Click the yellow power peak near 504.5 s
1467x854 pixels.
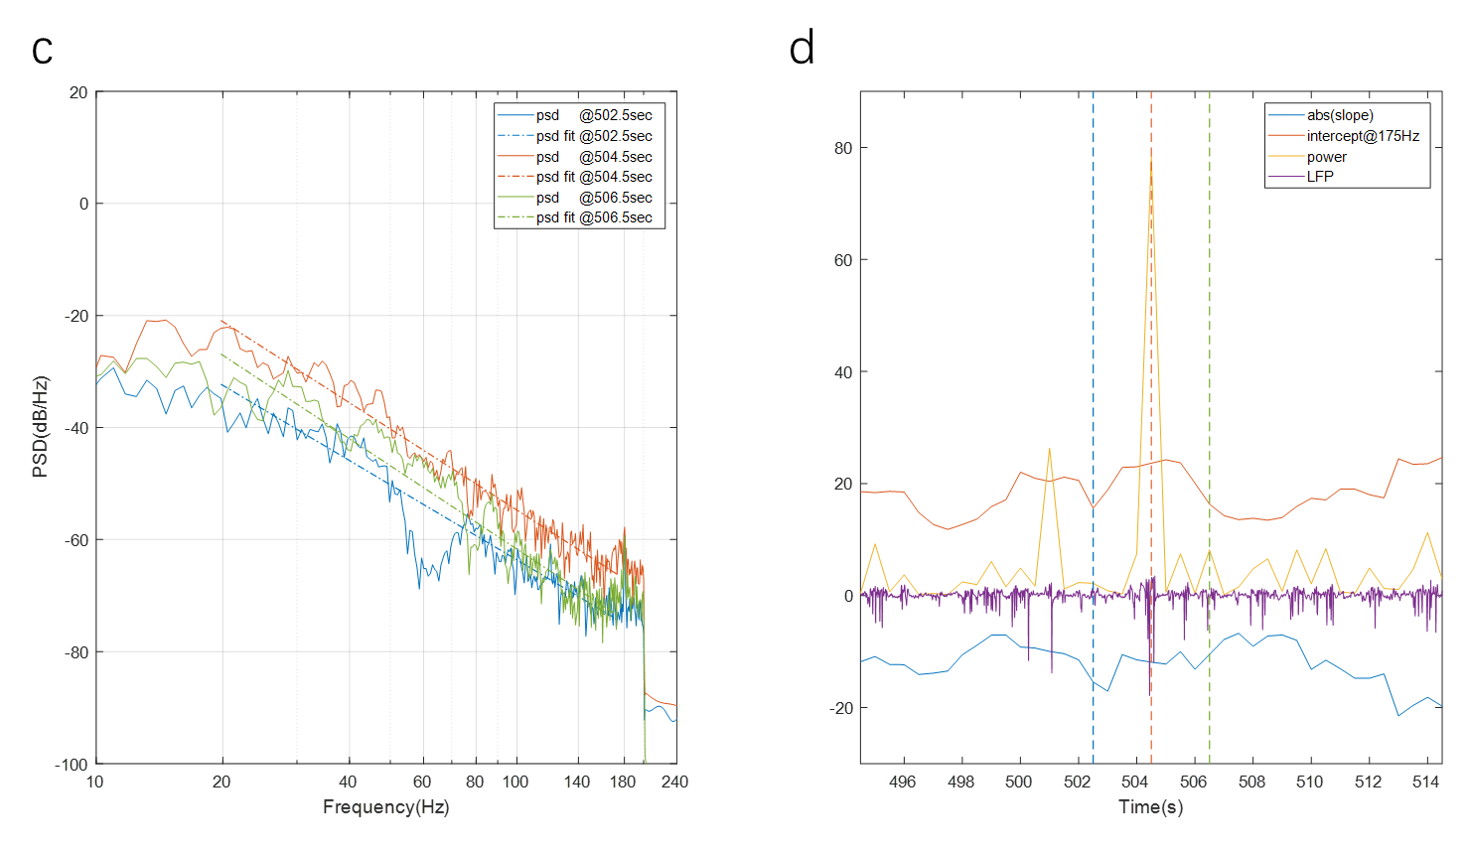pos(1151,165)
